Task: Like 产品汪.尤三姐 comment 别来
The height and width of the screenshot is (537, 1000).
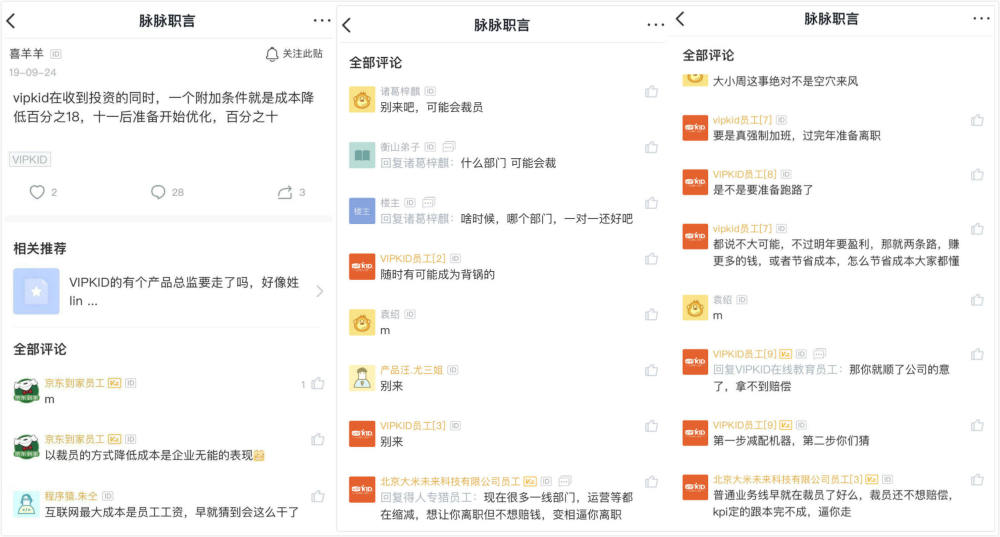Action: [x=651, y=371]
